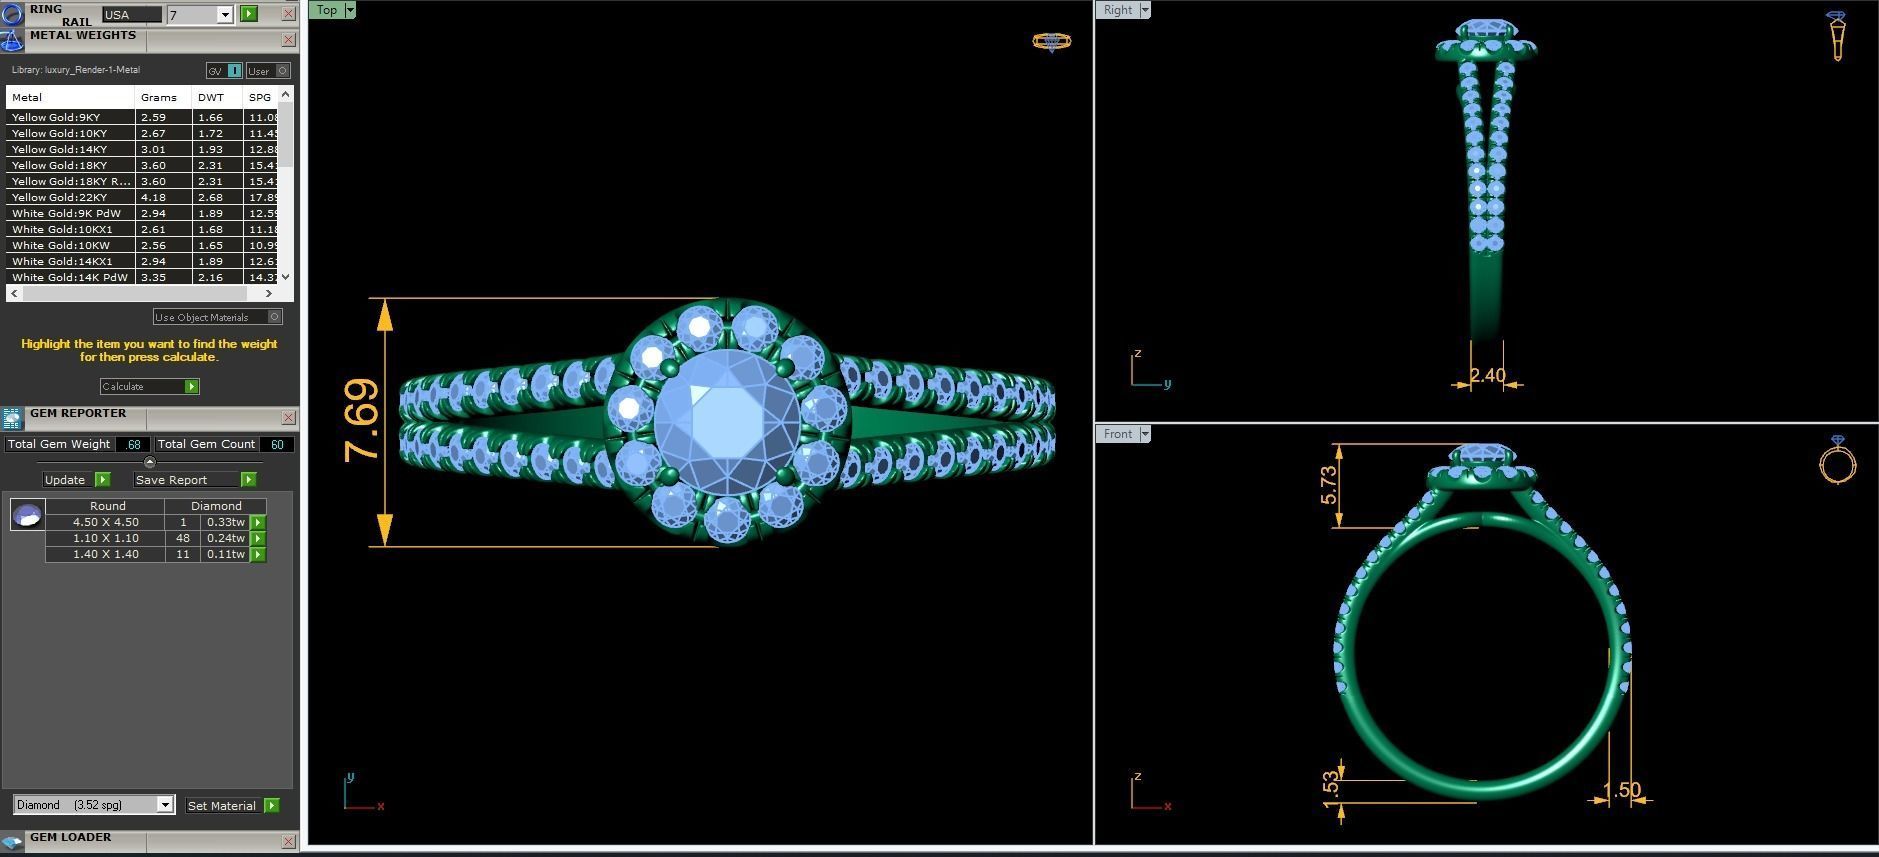Click the USA ring size standard field
This screenshot has height=857, width=1879.
coord(131,15)
